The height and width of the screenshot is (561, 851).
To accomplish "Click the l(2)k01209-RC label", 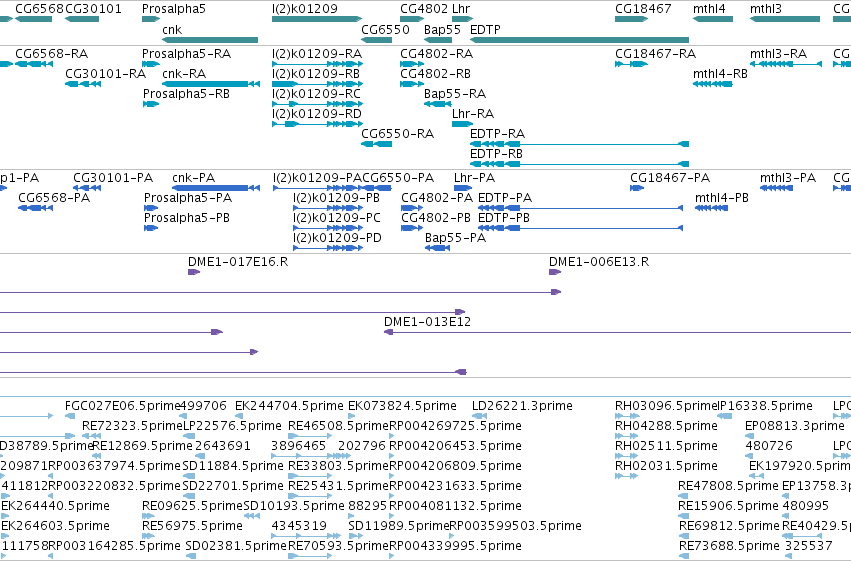I will [x=316, y=94].
